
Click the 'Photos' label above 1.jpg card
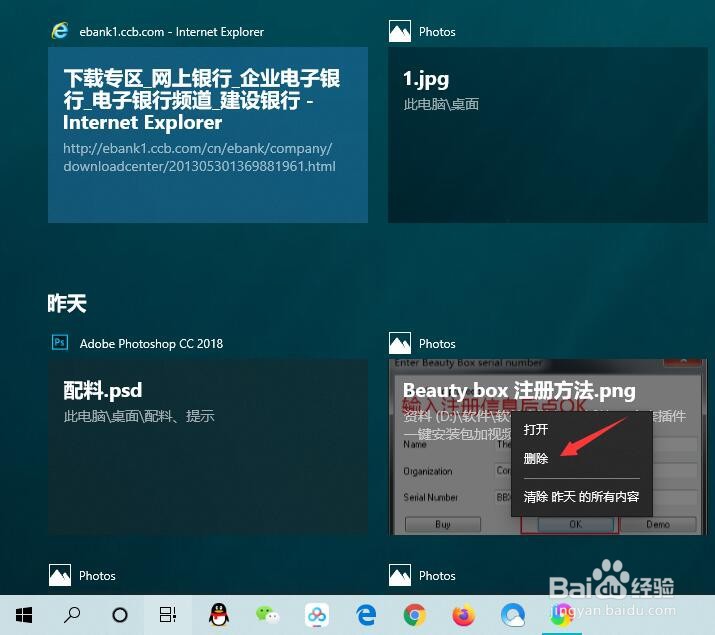(x=437, y=32)
